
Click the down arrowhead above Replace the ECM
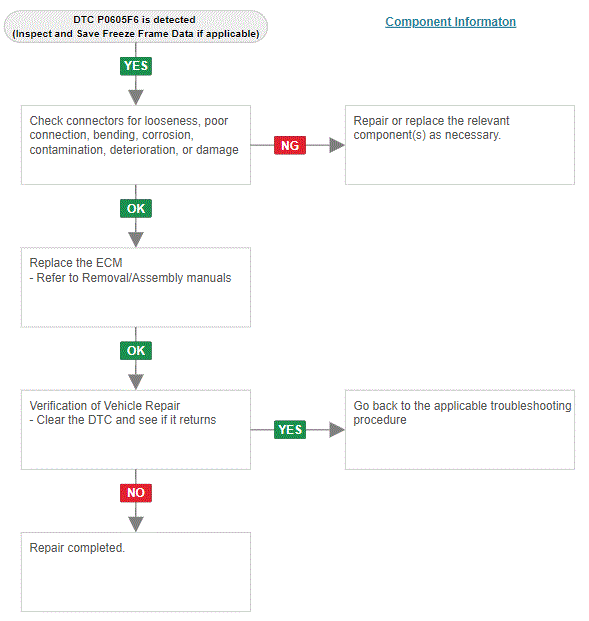tap(136, 240)
